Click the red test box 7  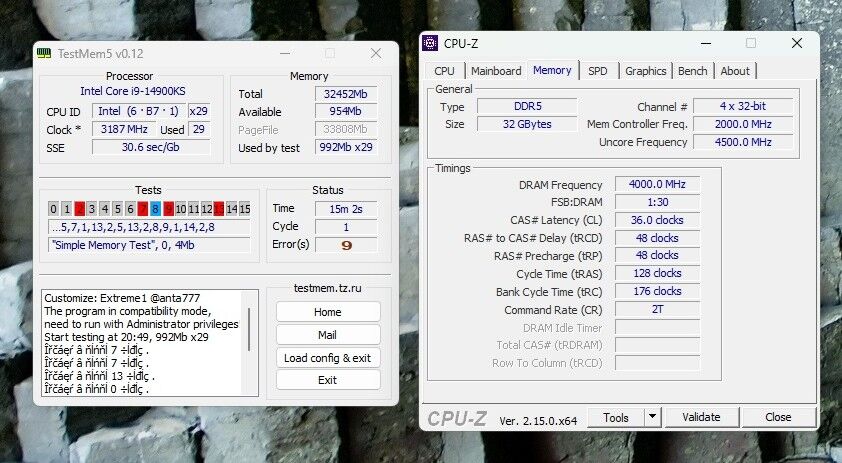142,209
